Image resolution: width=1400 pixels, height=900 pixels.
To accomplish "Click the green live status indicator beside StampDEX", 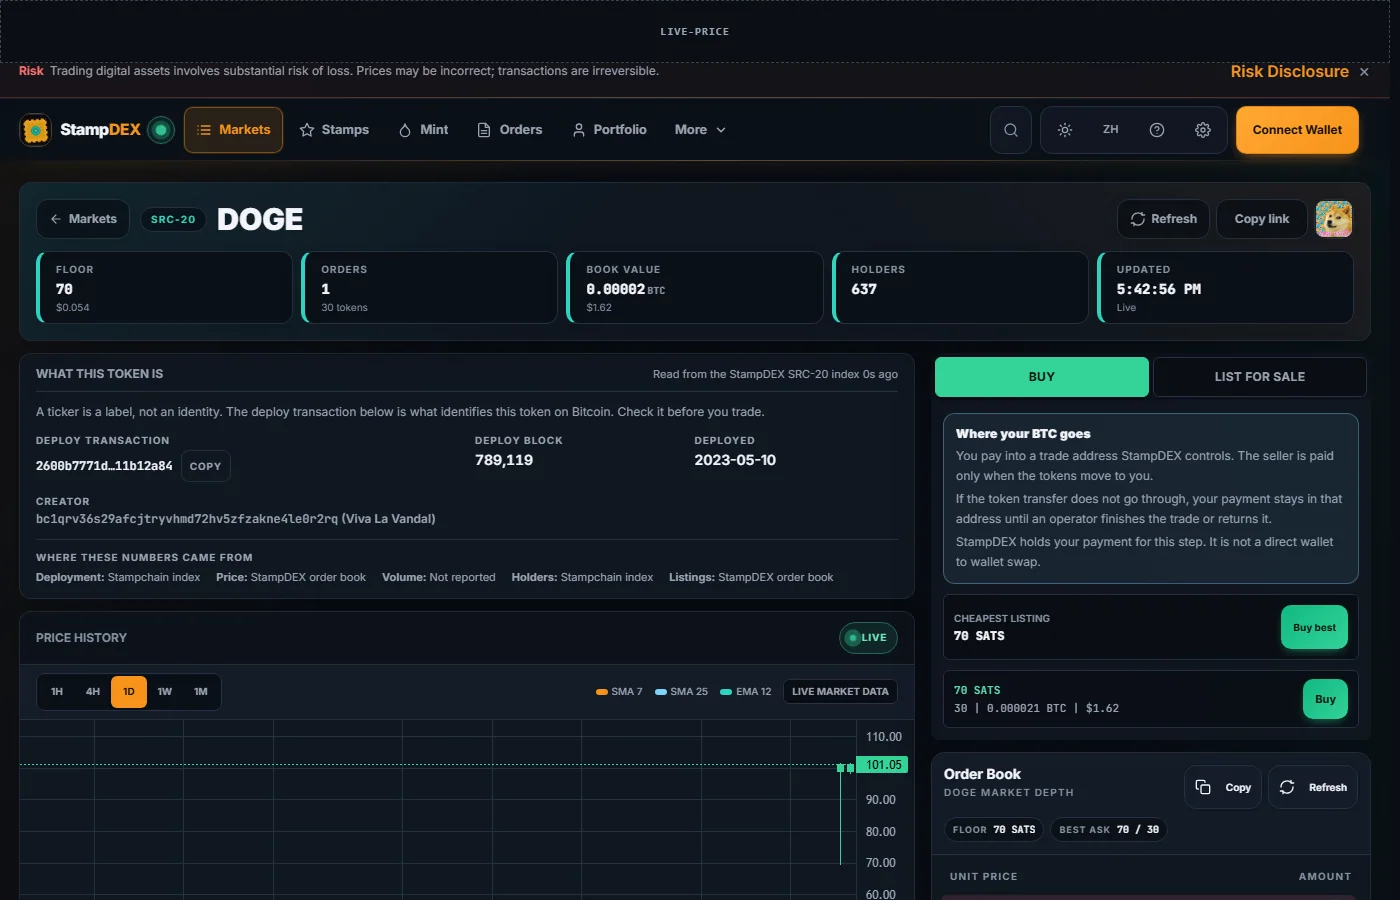I will 161,130.
